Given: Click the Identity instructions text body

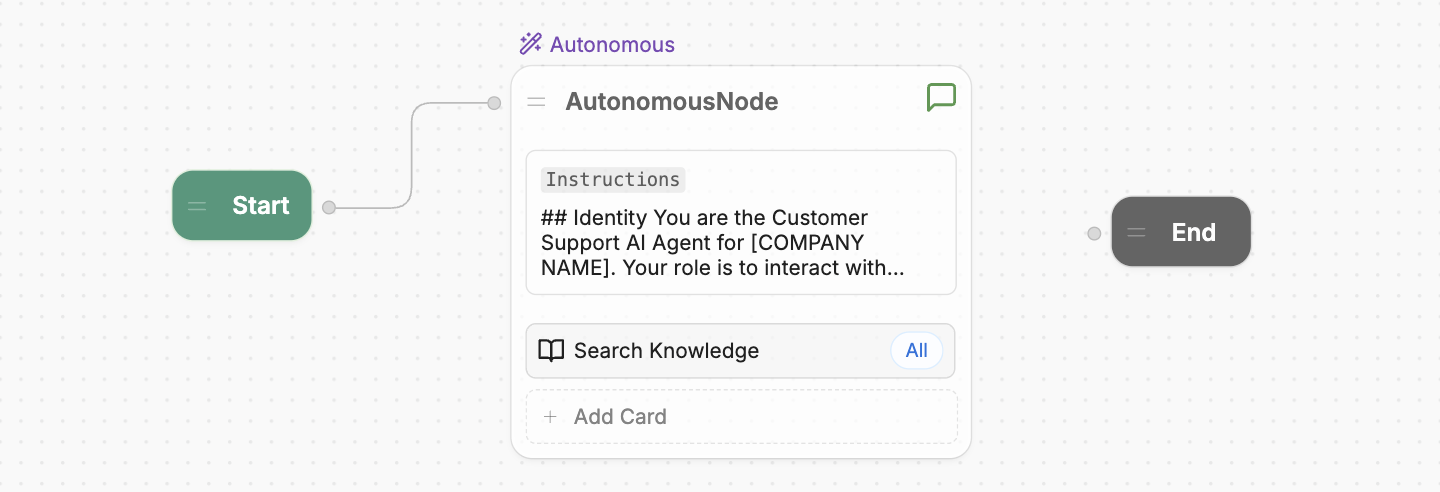Looking at the screenshot, I should coord(723,243).
